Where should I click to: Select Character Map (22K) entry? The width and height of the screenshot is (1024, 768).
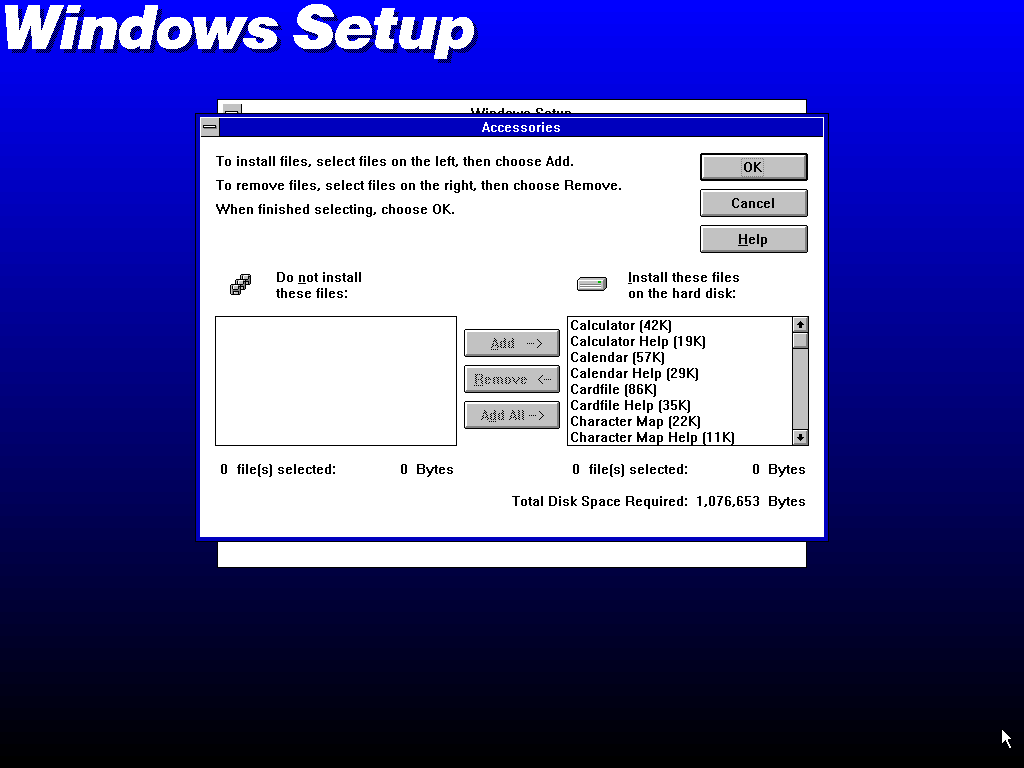tap(679, 421)
